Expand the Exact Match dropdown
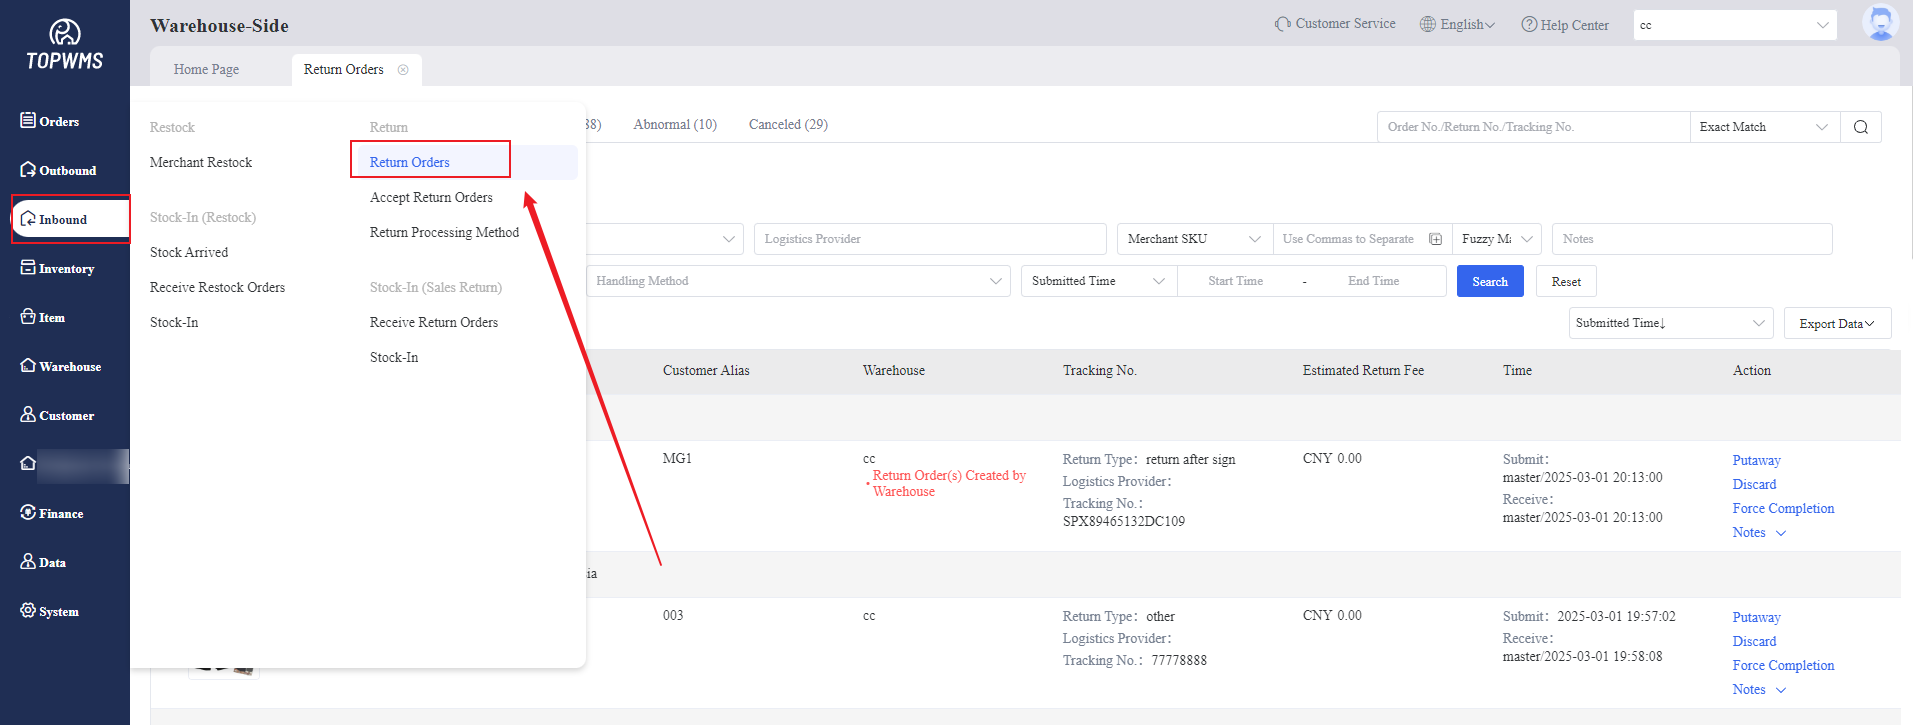 click(x=1763, y=127)
